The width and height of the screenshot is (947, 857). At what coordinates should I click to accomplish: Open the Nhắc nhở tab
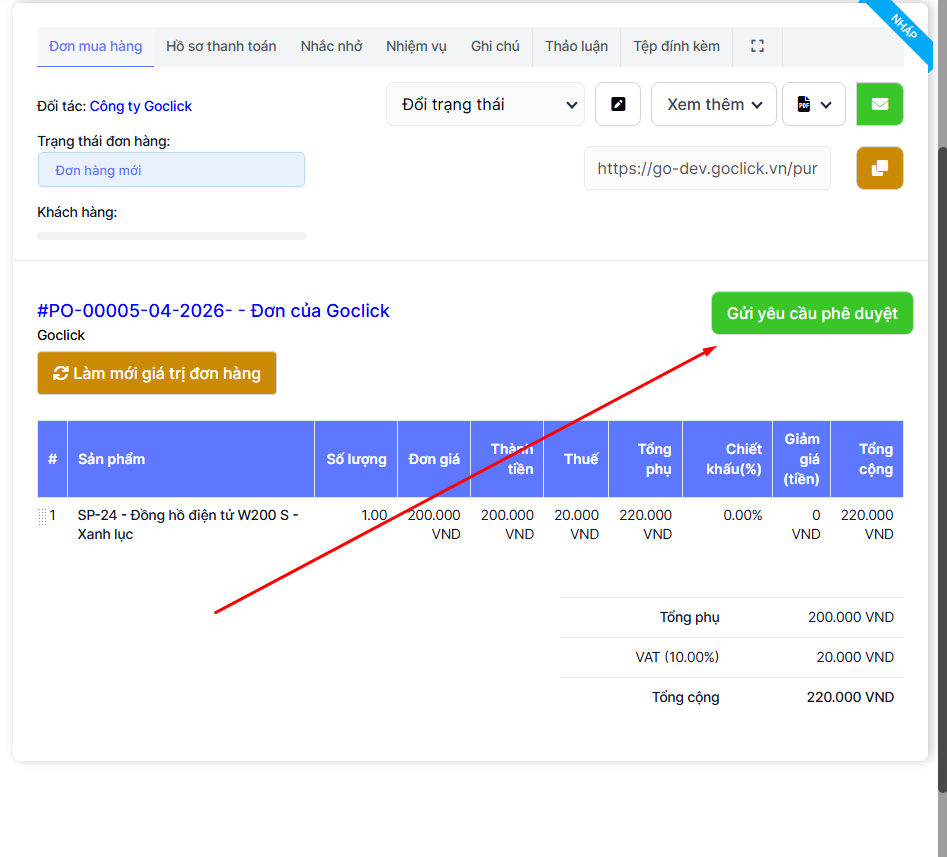[x=331, y=46]
